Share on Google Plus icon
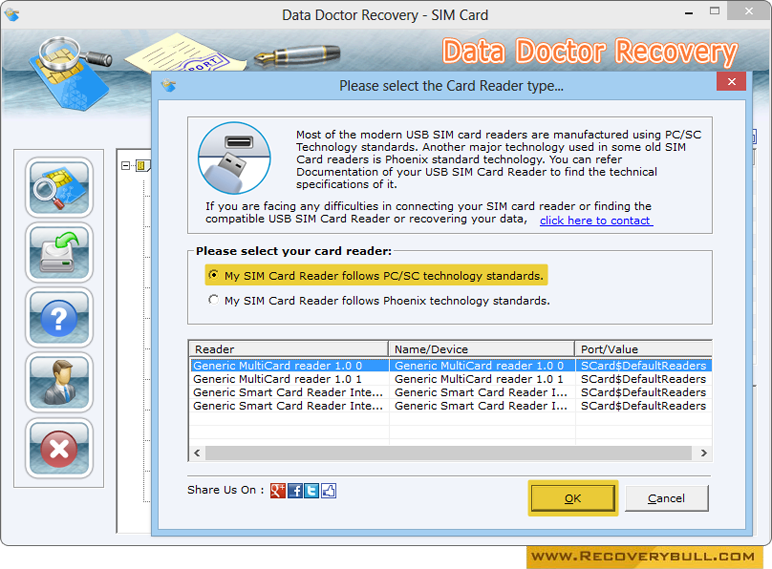772x569 pixels. pos(278,491)
